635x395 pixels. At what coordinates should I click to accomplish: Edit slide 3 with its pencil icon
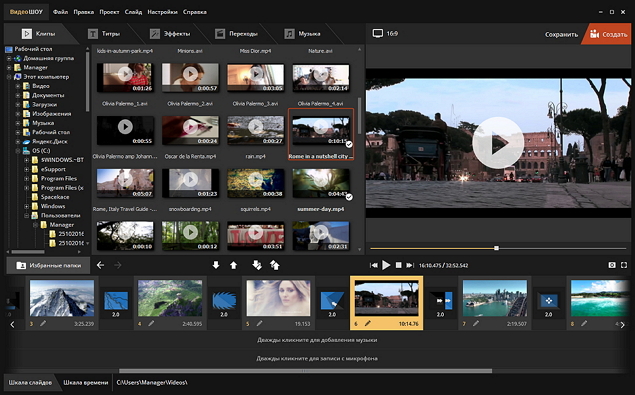tap(43, 323)
